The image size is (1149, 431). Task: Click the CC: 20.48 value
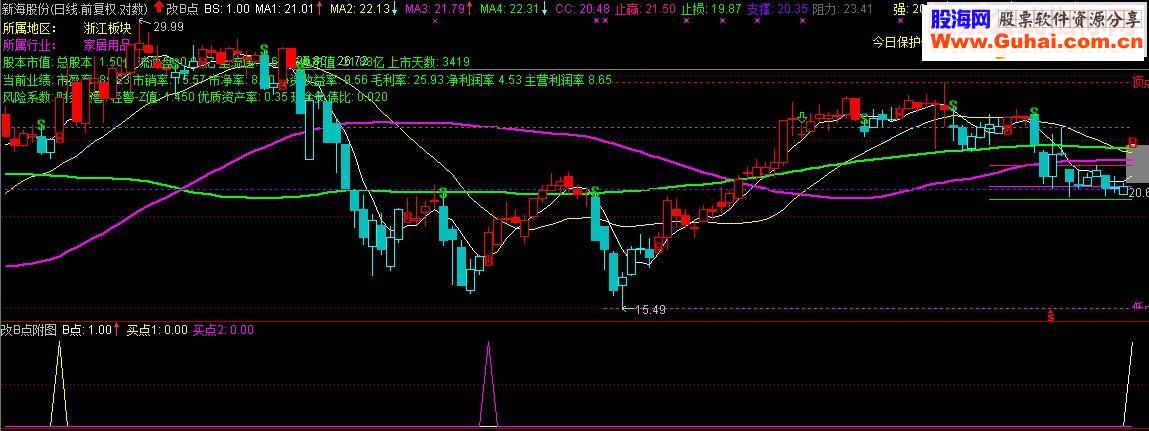pos(583,9)
